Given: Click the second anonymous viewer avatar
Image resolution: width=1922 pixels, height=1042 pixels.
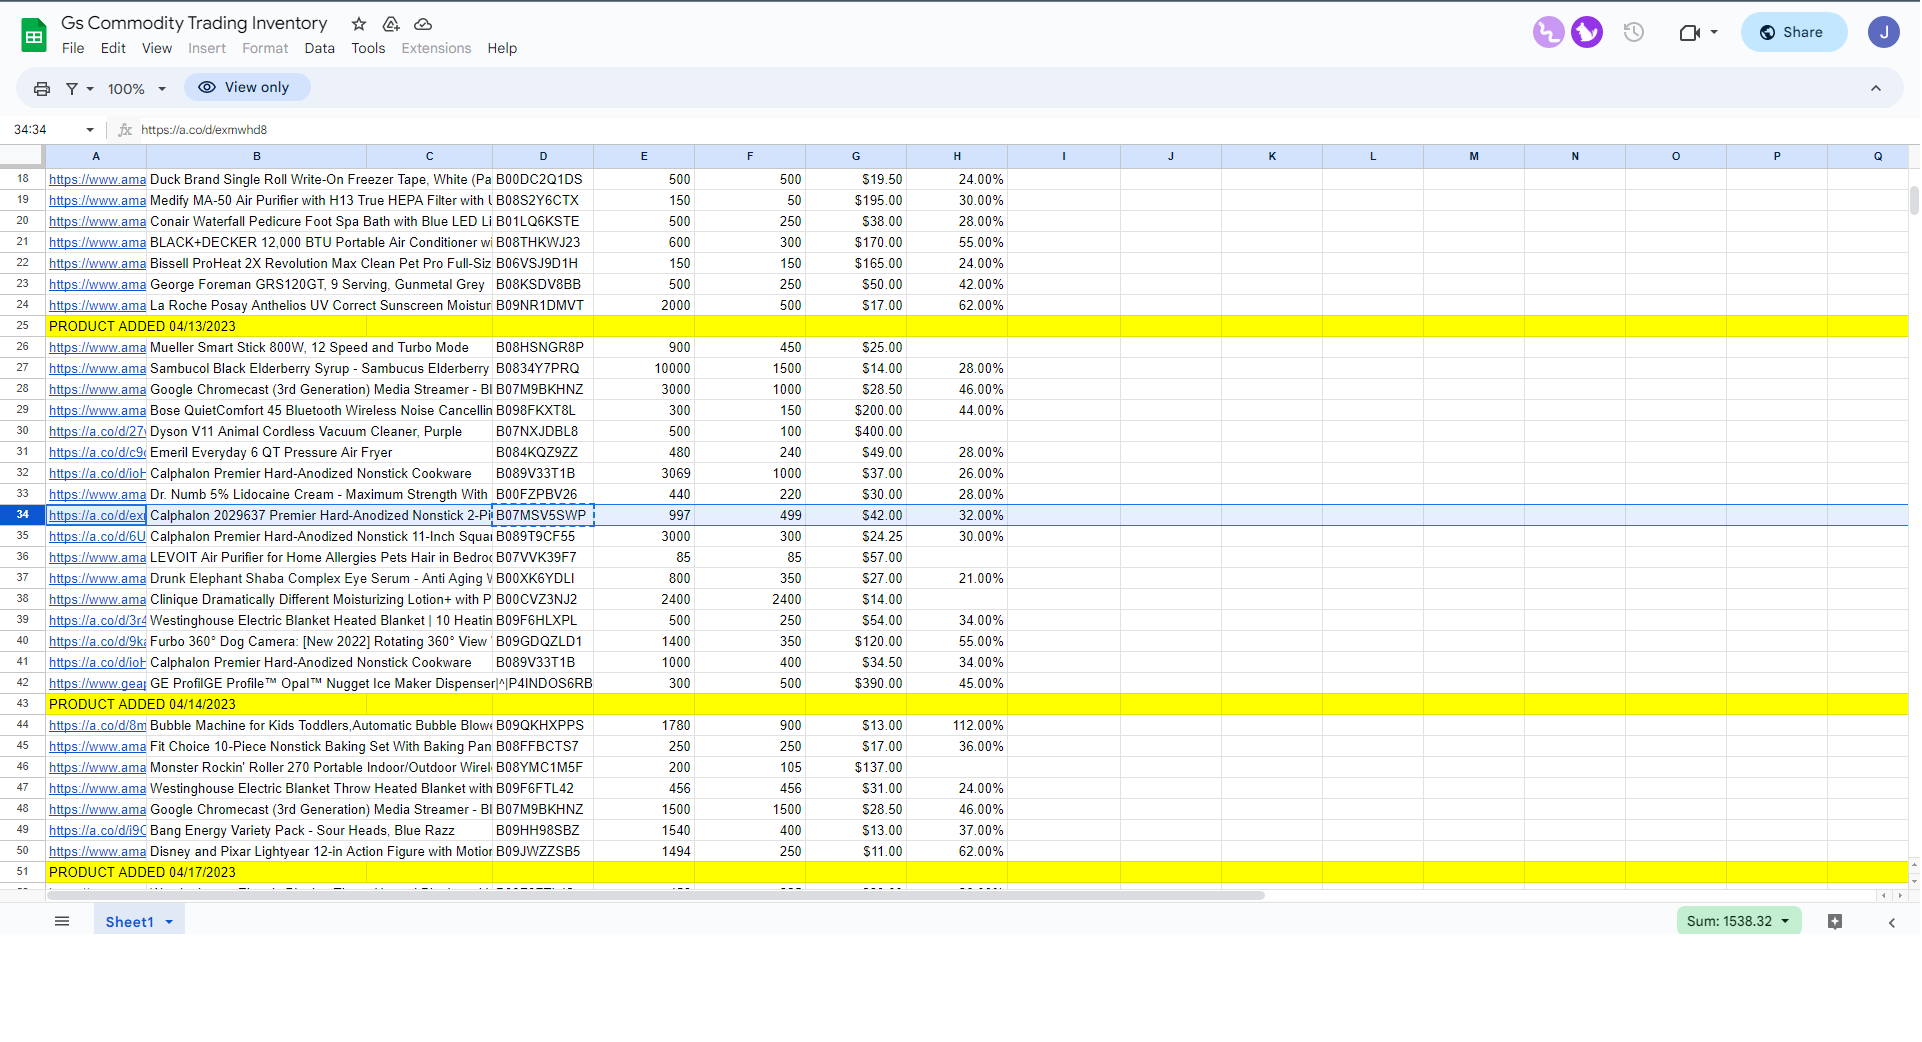Looking at the screenshot, I should (x=1587, y=32).
